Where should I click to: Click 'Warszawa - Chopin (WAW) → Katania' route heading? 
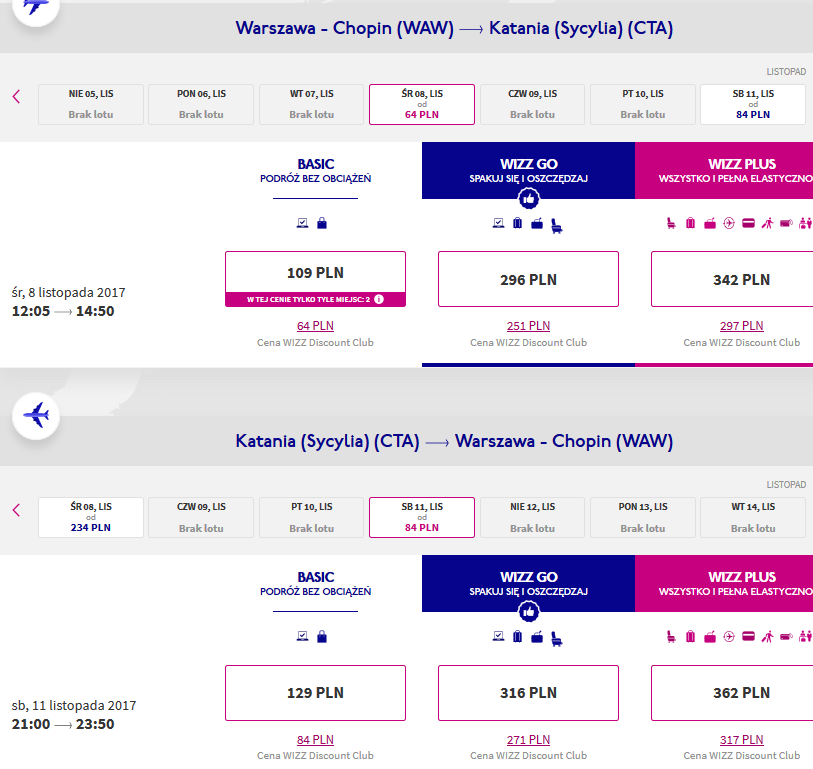click(454, 28)
